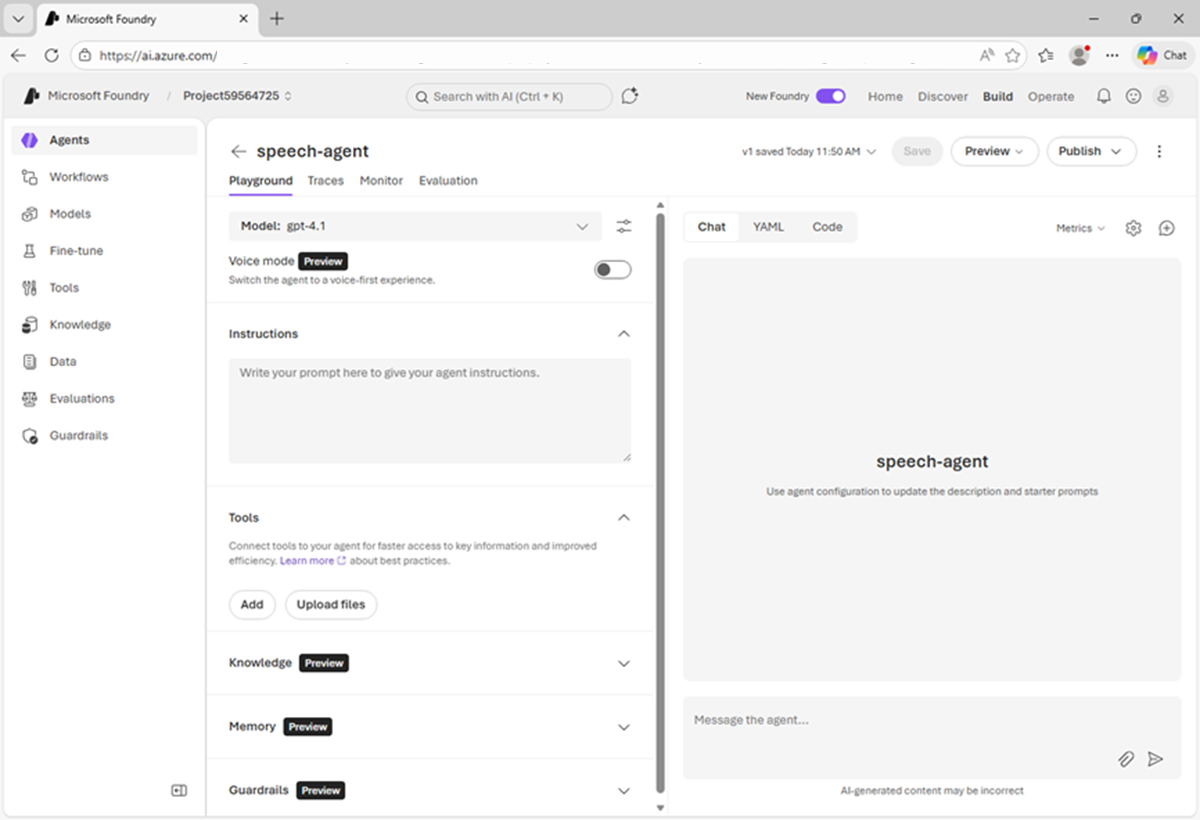Open the Workflows section in the sidebar
Screen dimensions: 1200x820
[x=77, y=177]
